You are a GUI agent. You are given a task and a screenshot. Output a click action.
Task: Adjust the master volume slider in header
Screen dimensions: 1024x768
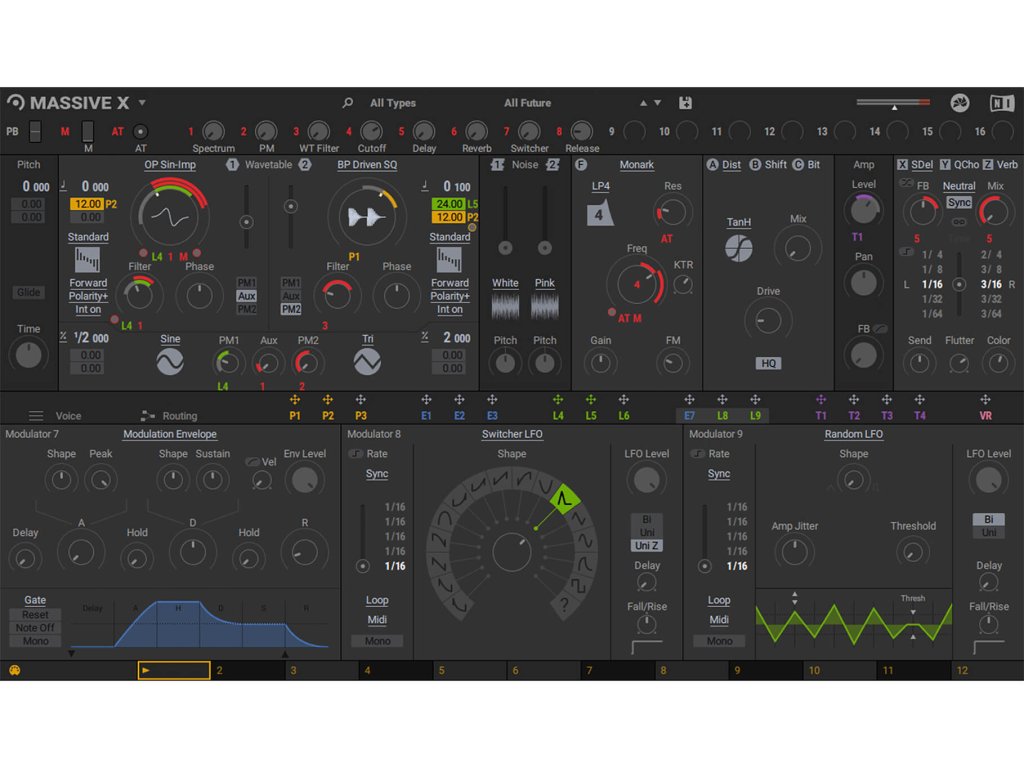893,103
